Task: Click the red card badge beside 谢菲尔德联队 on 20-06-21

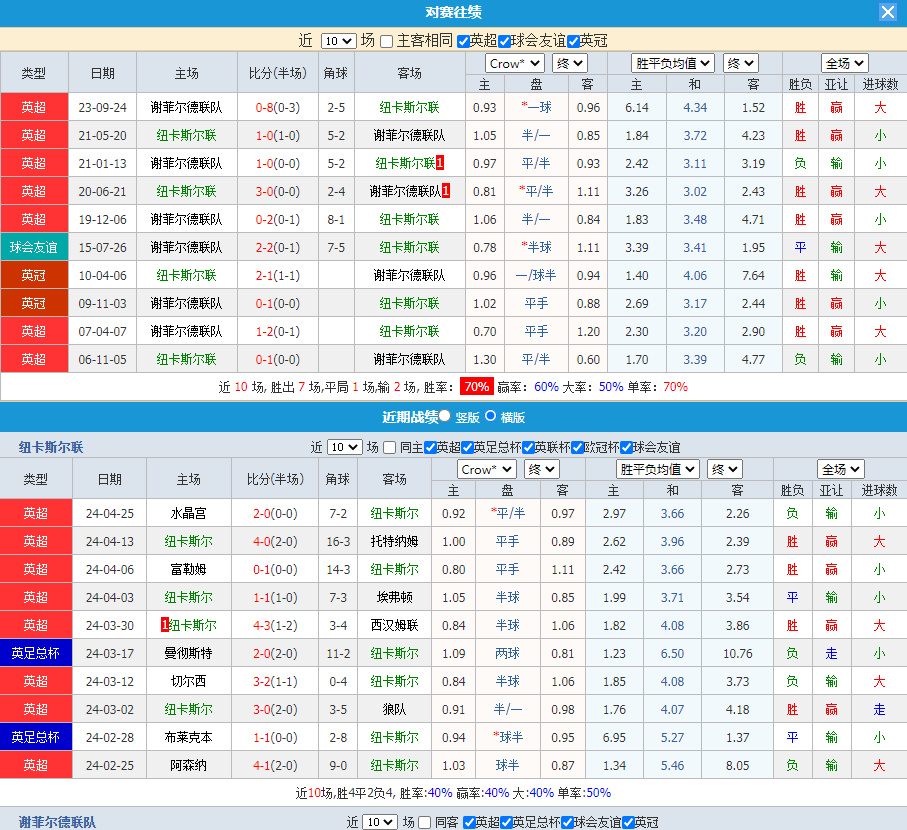Action: coord(446,191)
